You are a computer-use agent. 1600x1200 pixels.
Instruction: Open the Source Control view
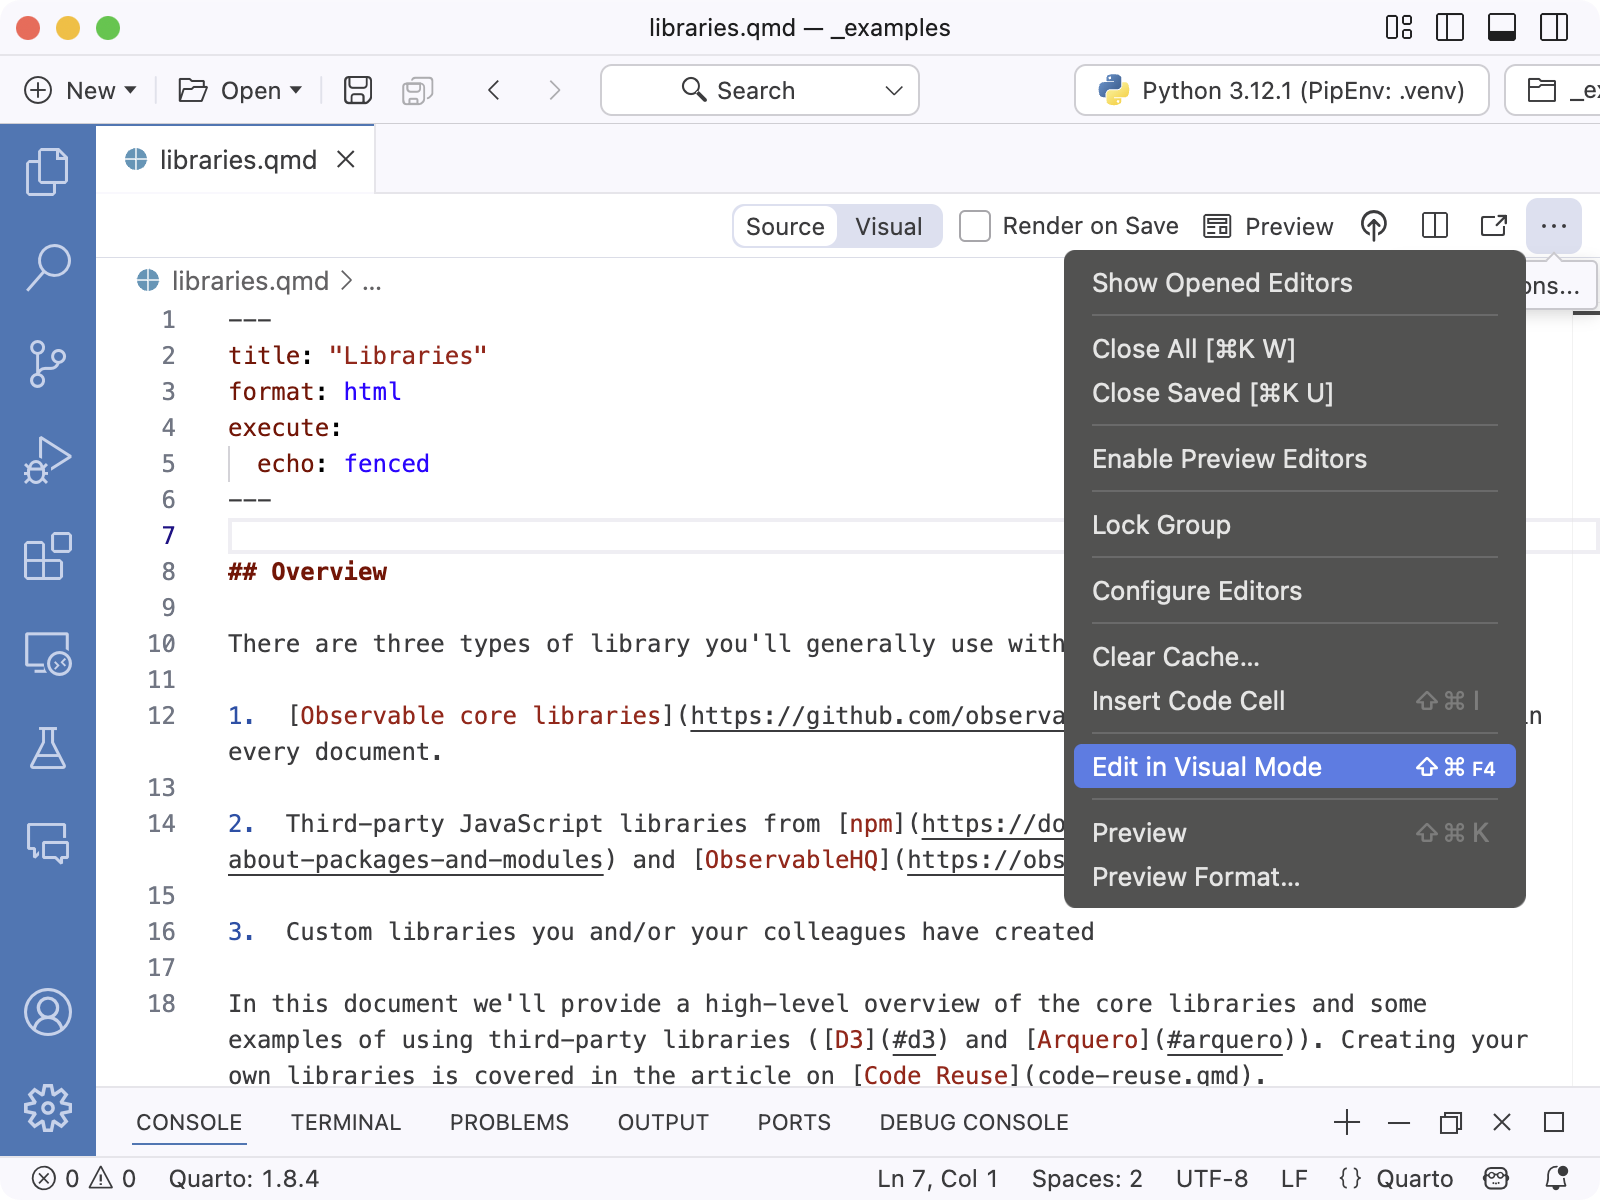point(47,362)
